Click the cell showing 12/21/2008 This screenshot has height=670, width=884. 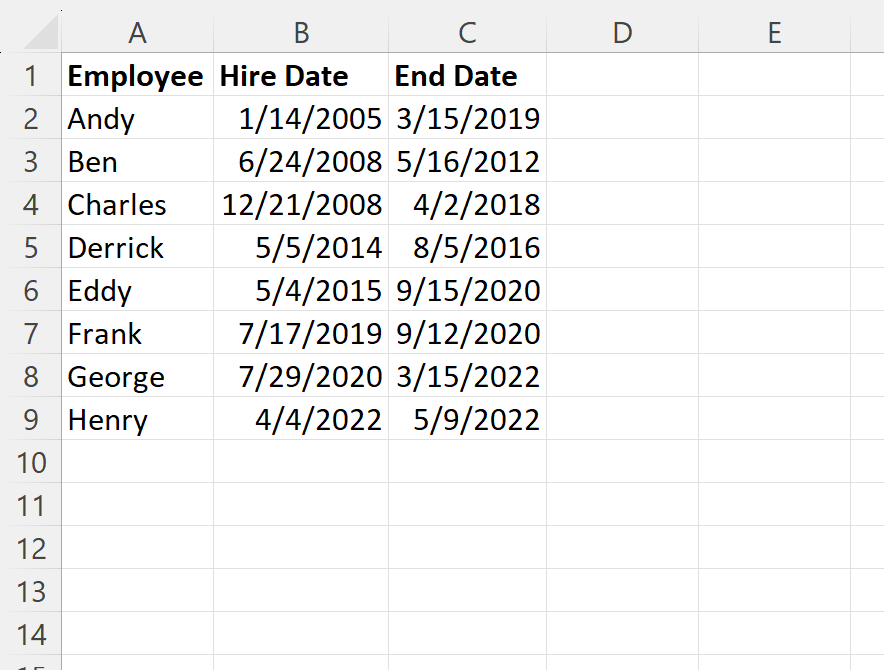pos(301,205)
